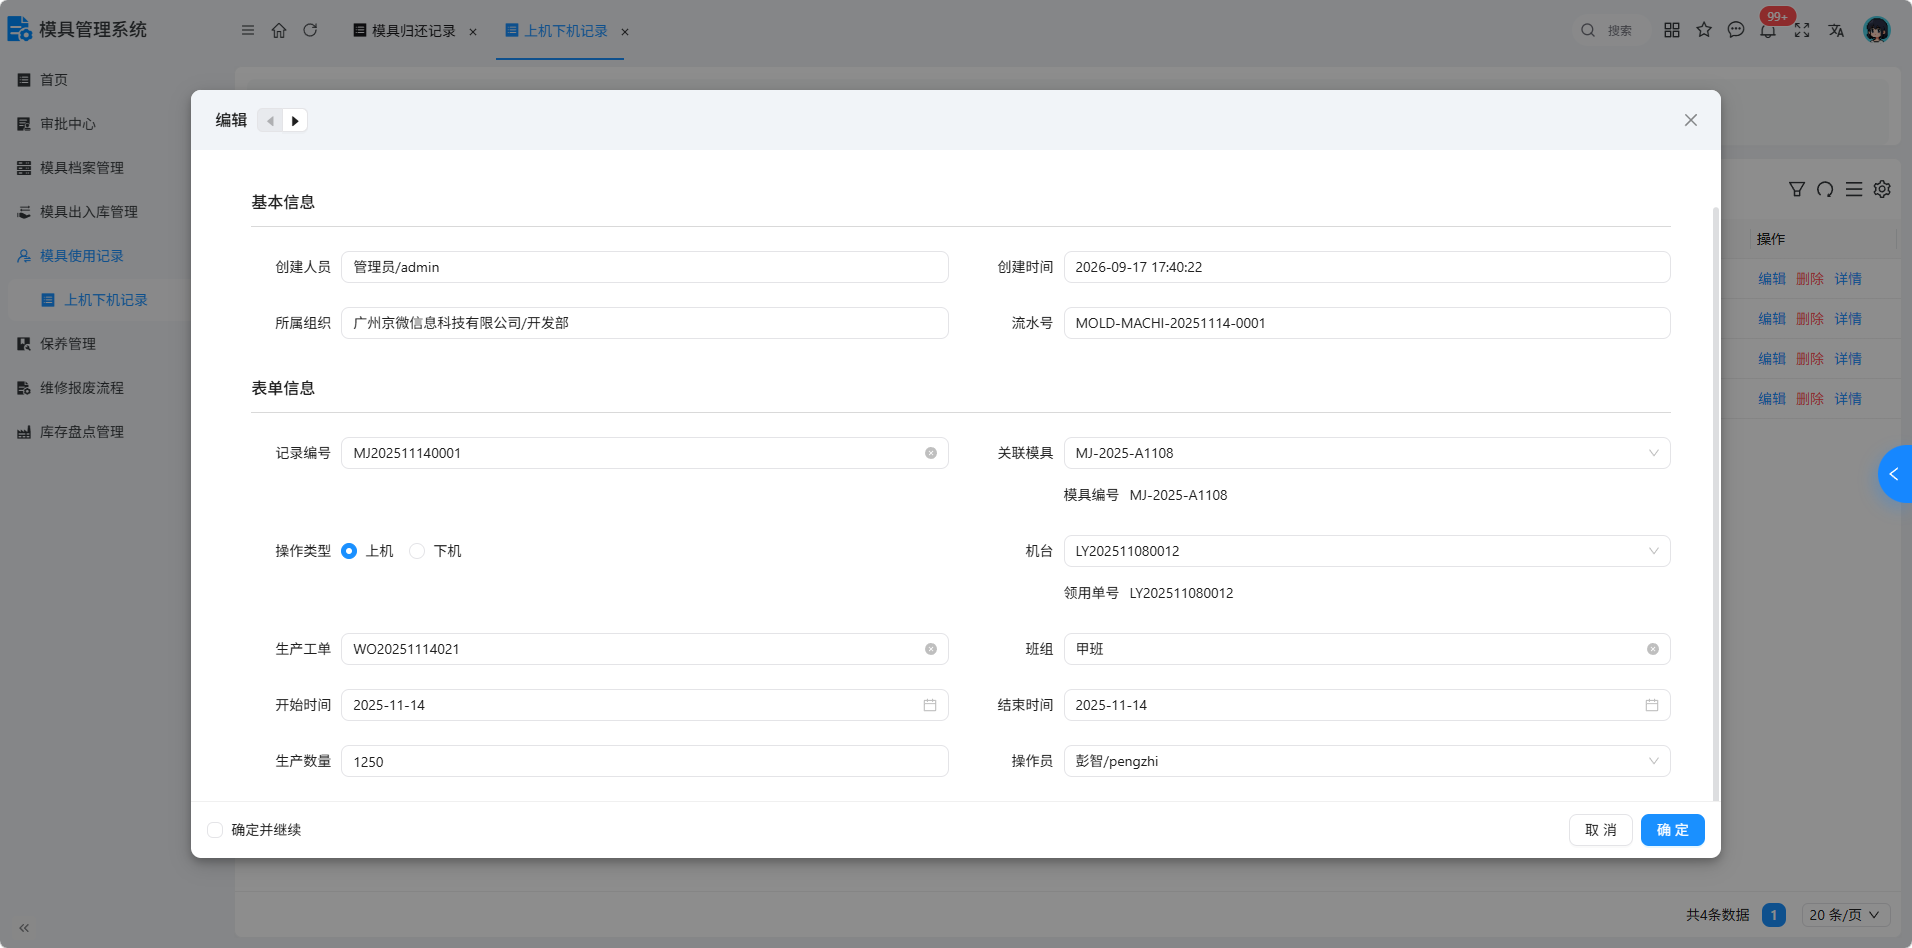Check the 确定并继续 checkbox
The height and width of the screenshot is (948, 1912).
[x=215, y=830]
